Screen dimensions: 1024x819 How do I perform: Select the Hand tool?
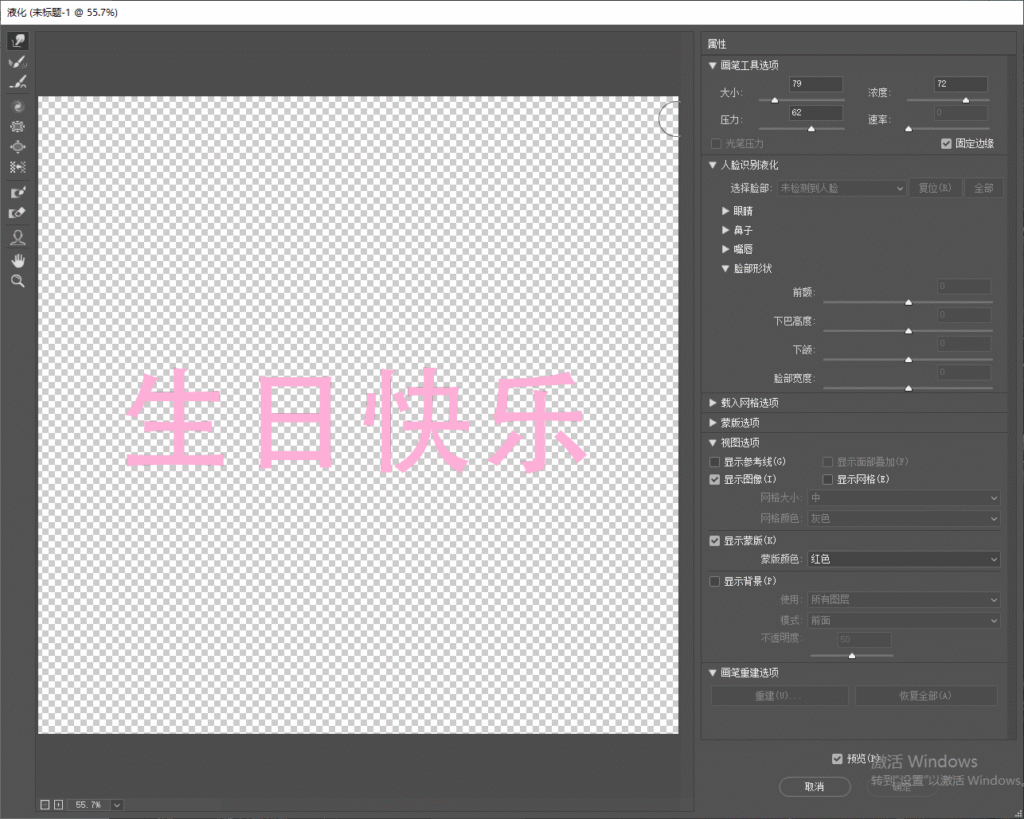[x=18, y=261]
